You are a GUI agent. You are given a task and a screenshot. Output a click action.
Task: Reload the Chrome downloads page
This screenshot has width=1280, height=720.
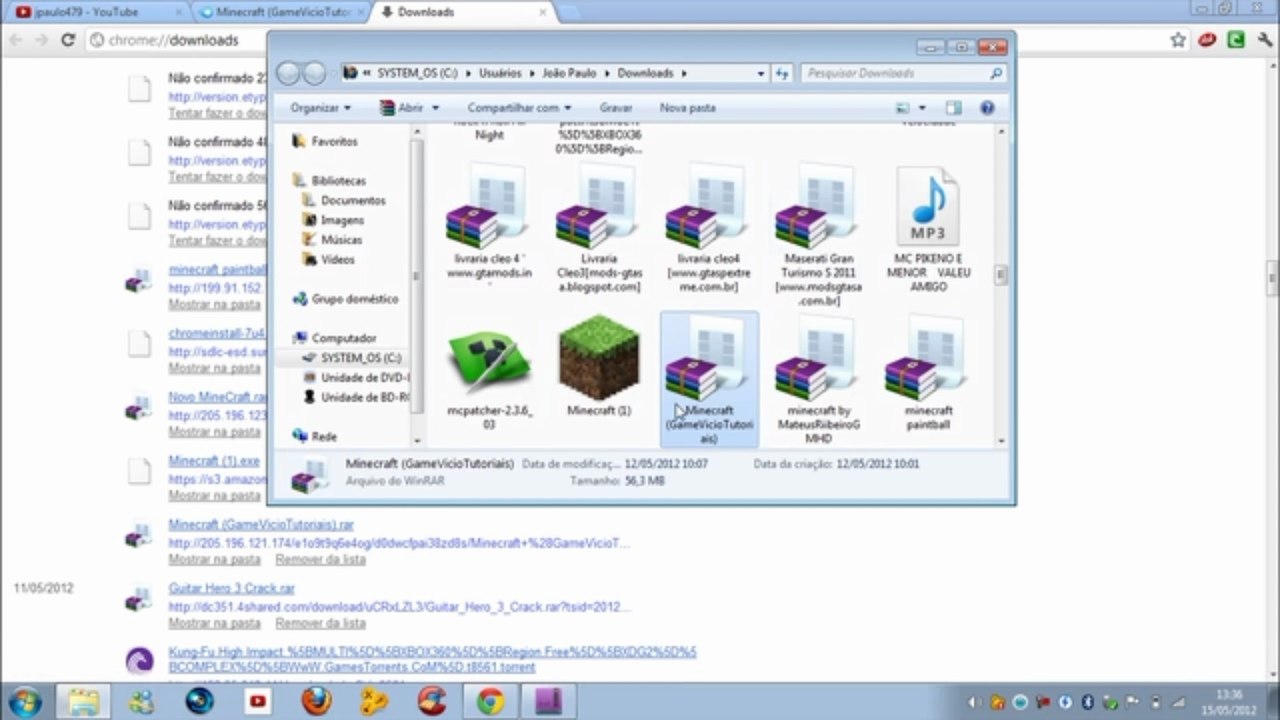pos(68,40)
